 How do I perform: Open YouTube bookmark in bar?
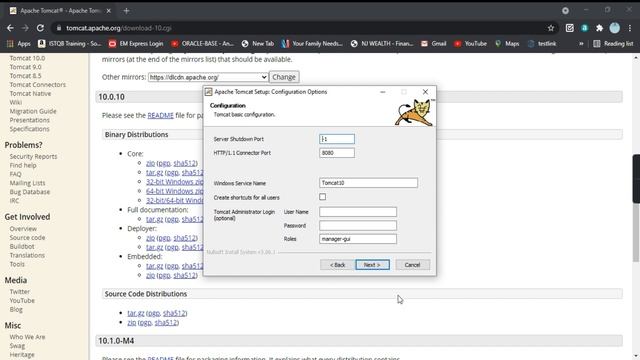tap(470, 44)
